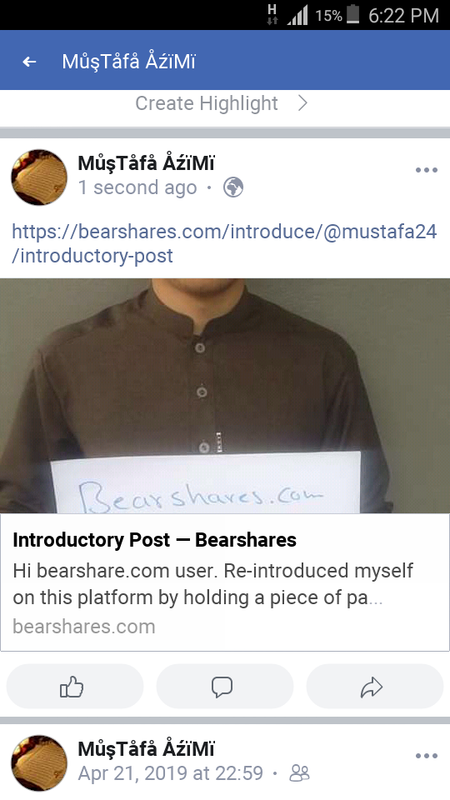The image size is (450, 800).
Task: Open the three-dot menu on the Apr 21 post
Action: click(427, 756)
